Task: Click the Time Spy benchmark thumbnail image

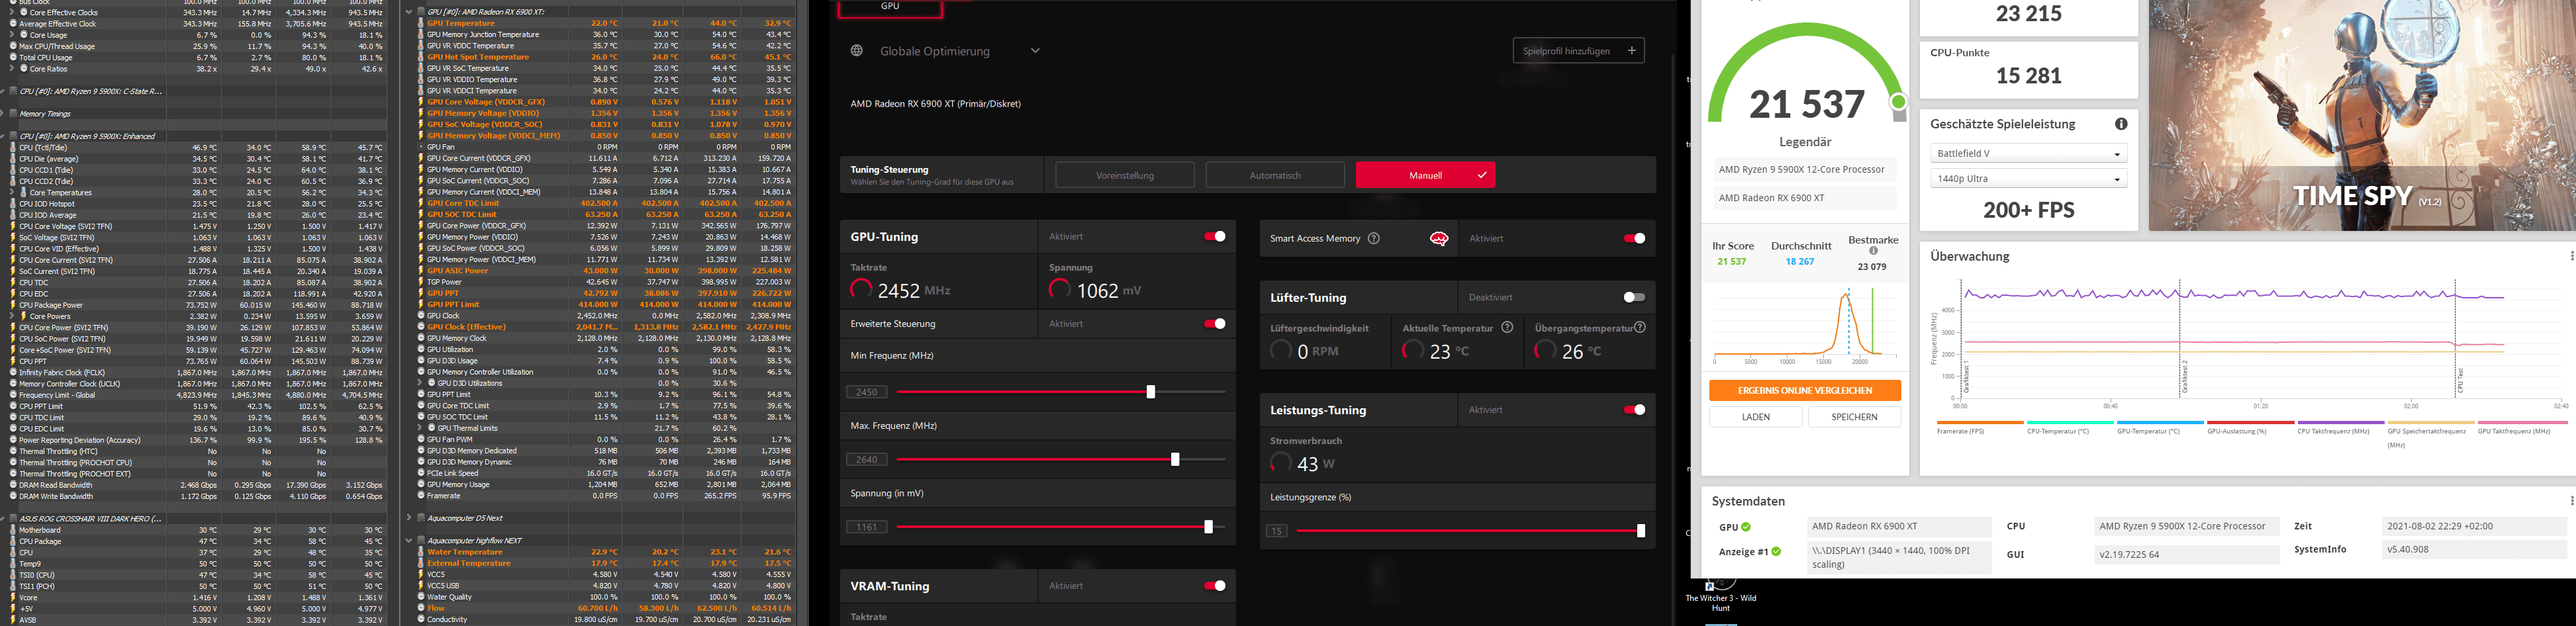Action: click(x=2362, y=115)
